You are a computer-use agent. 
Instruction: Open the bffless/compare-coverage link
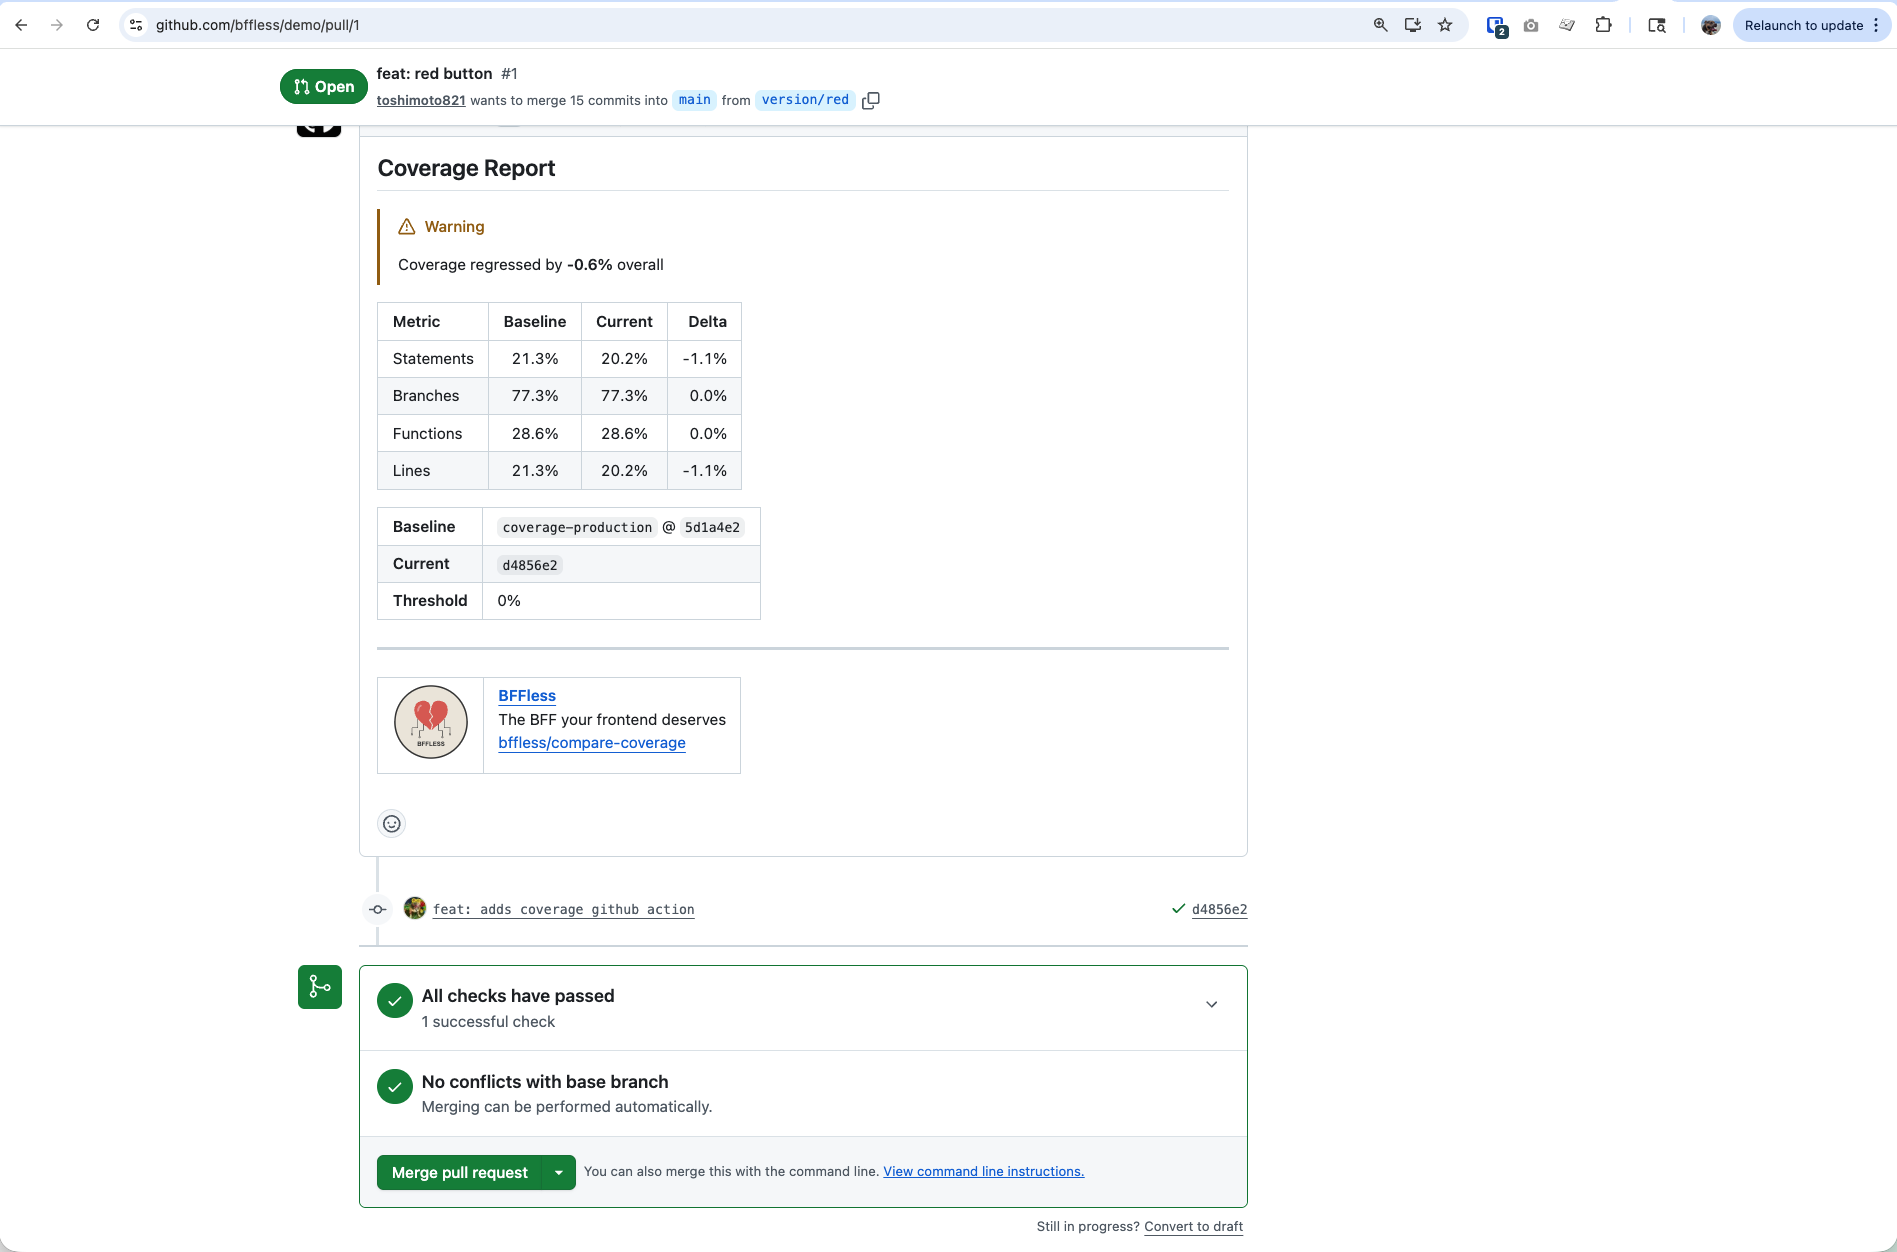pyautogui.click(x=592, y=743)
